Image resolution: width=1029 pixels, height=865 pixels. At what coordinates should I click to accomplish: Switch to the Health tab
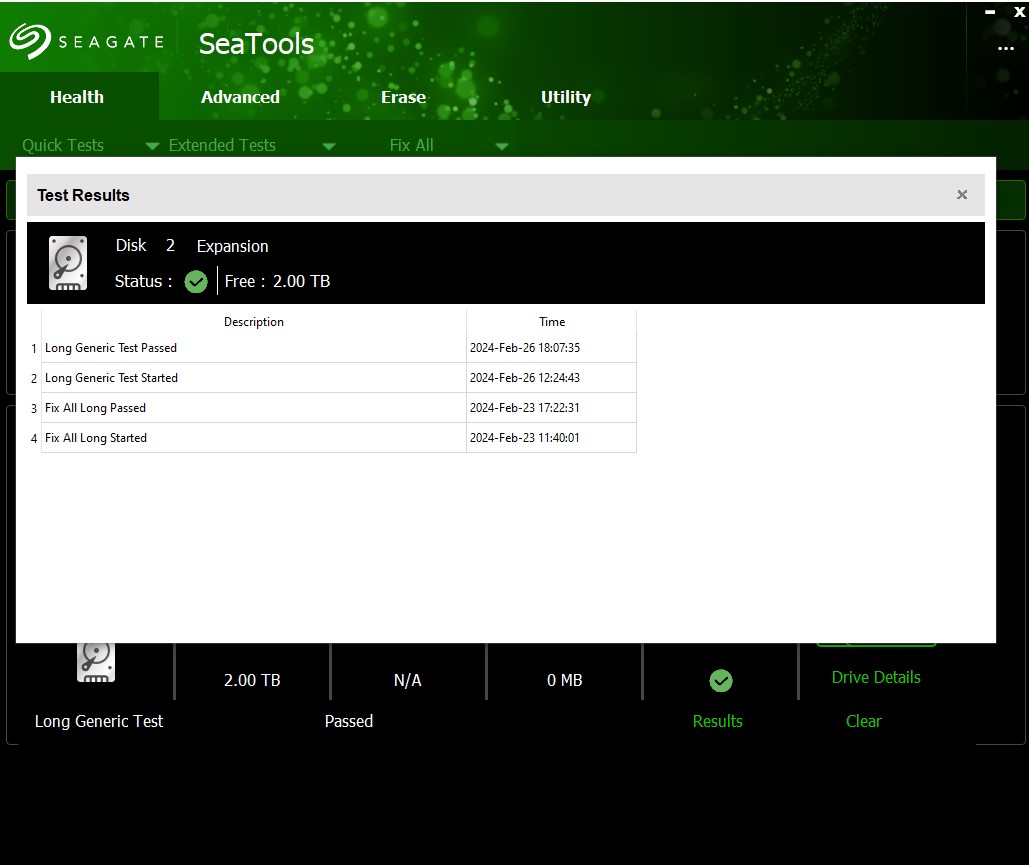pos(77,97)
